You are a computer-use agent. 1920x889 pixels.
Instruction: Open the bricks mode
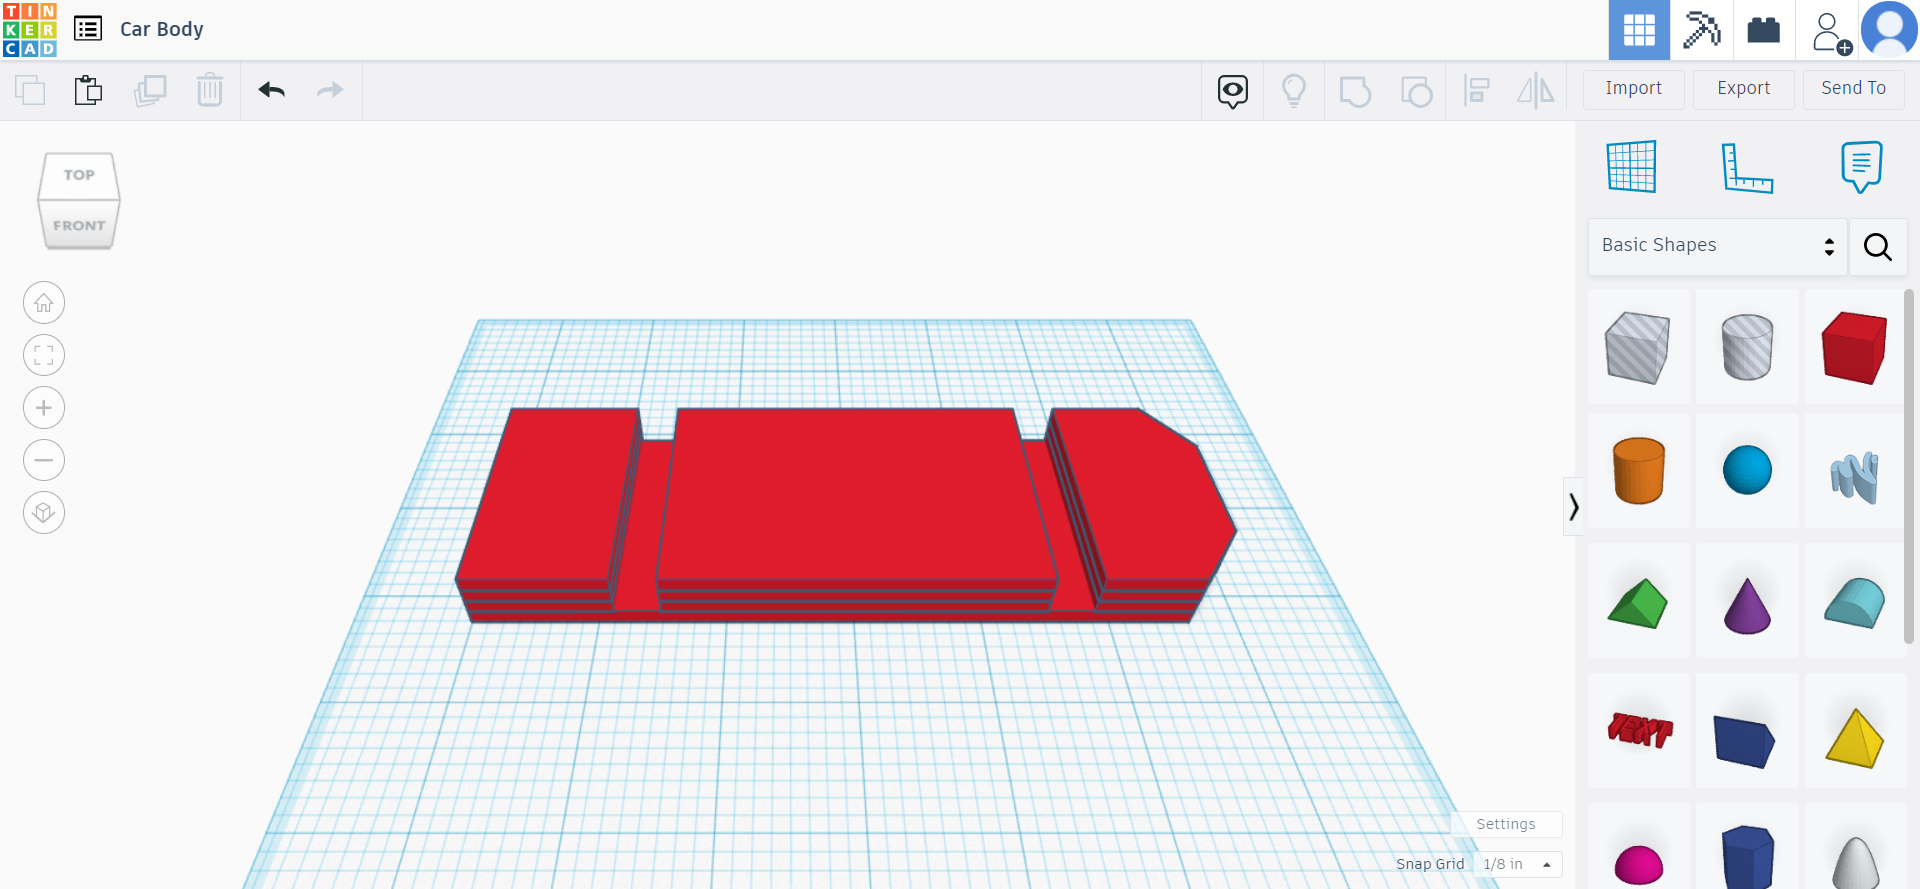(1764, 30)
